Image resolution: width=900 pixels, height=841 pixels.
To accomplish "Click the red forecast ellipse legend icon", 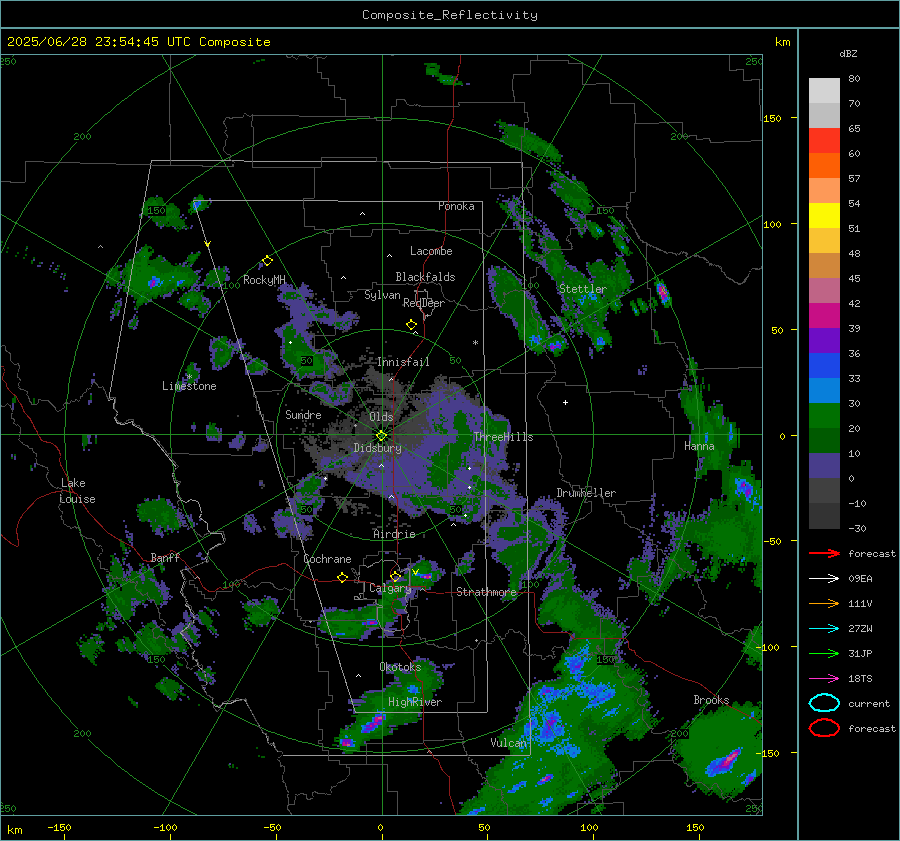I will (824, 728).
